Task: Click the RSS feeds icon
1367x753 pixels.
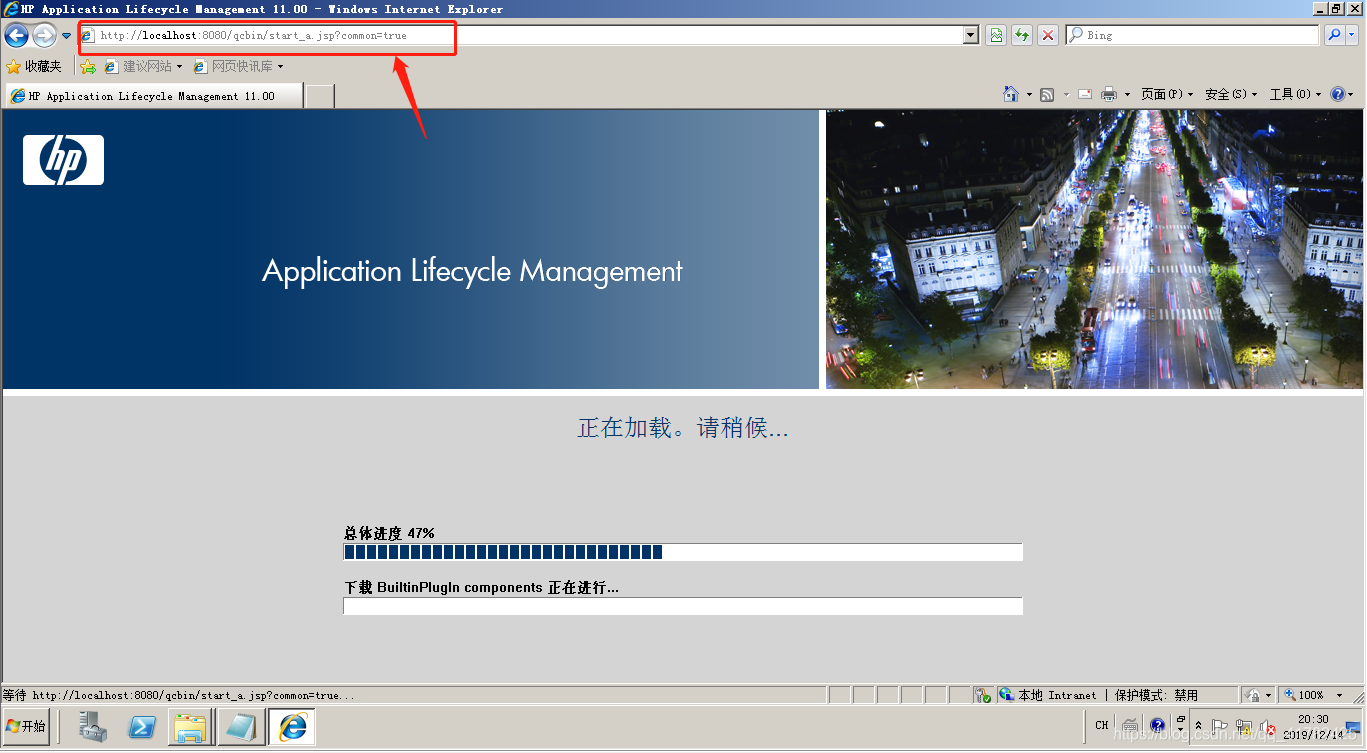Action: (1047, 94)
